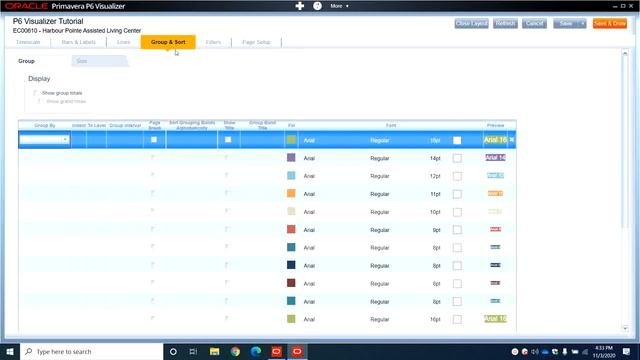Click the Preview column header
This screenshot has height=360, width=640.
[x=496, y=125]
